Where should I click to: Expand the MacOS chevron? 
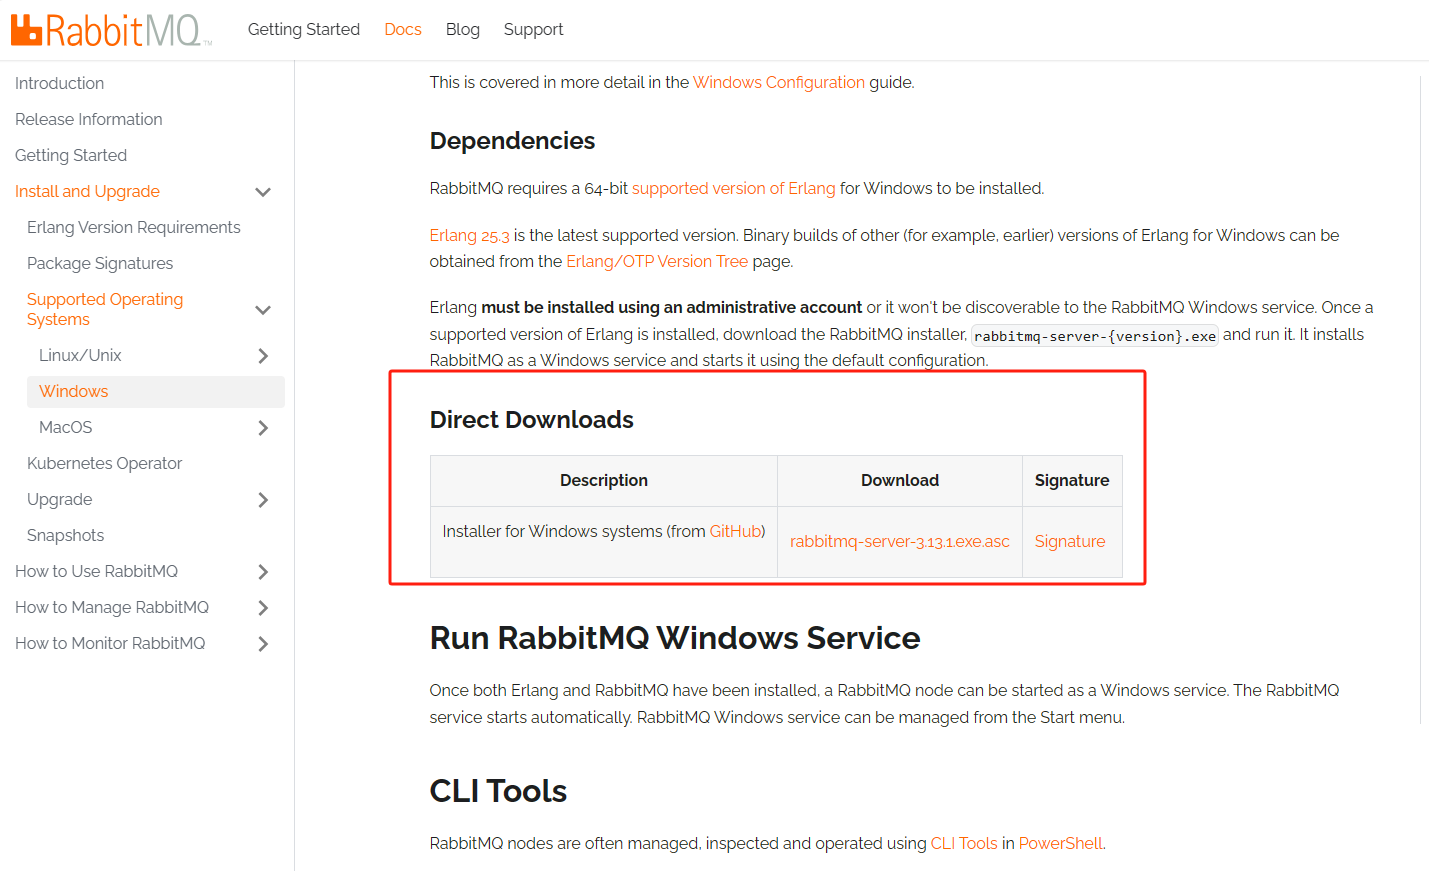(x=263, y=428)
